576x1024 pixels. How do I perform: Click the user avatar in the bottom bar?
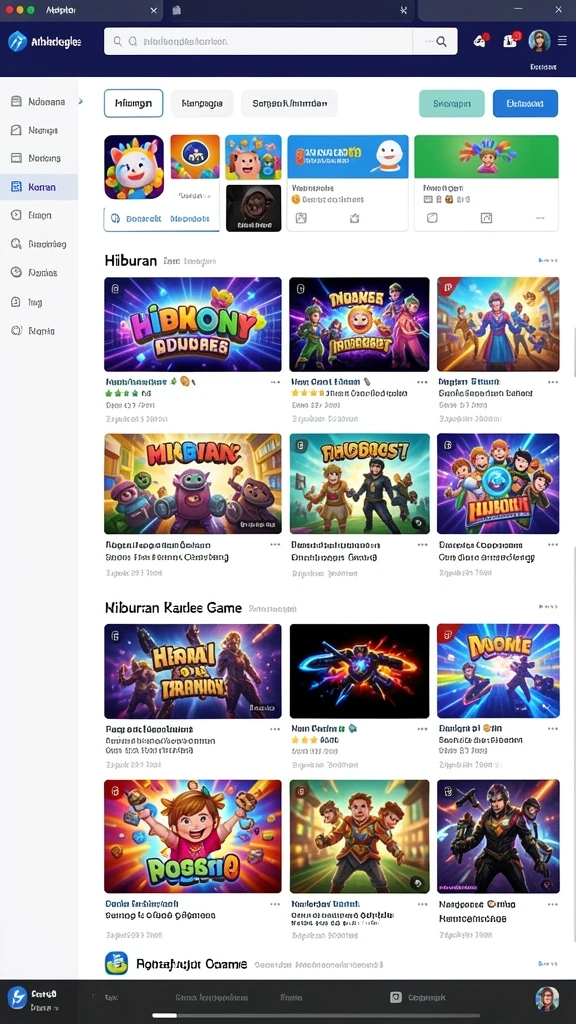pos(547,999)
